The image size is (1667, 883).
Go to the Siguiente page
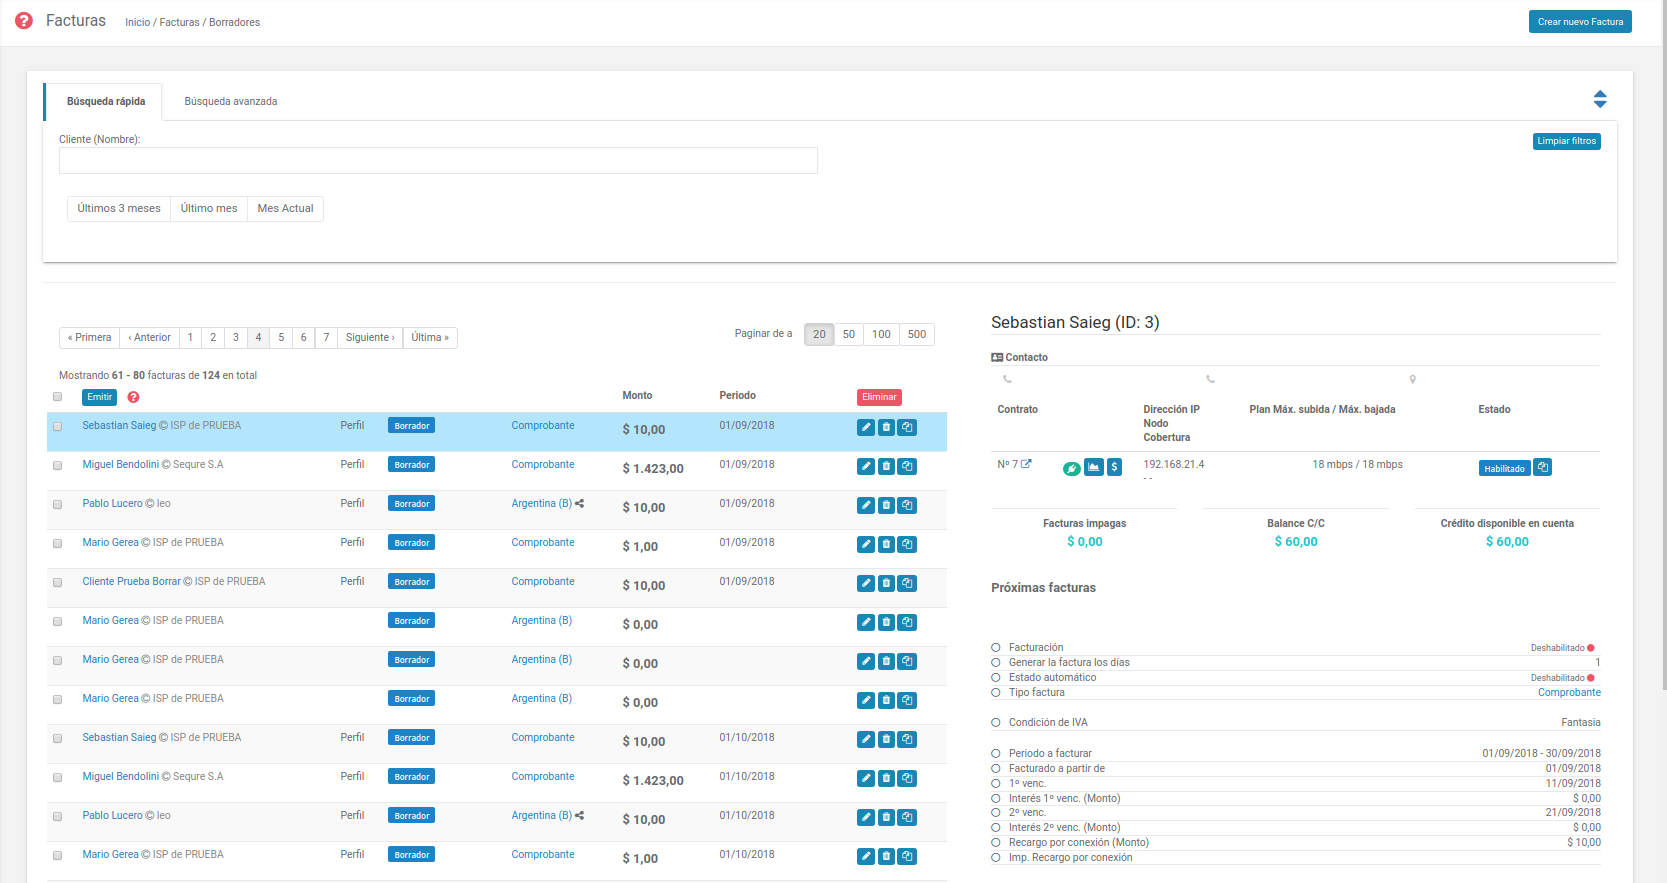coord(370,337)
